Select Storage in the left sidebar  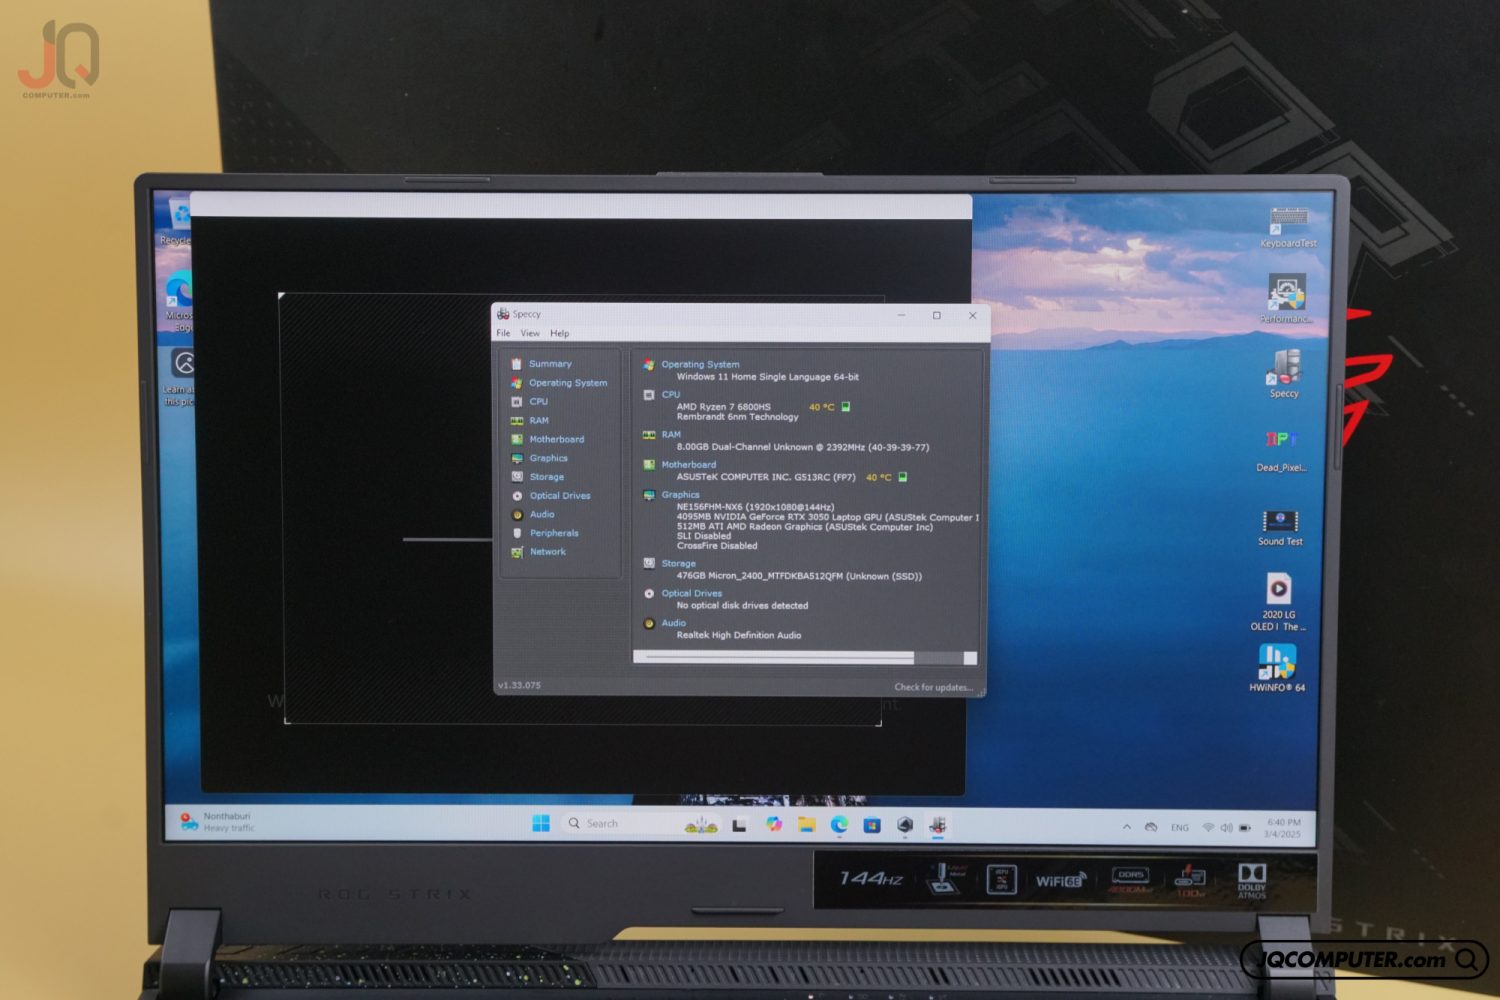(537, 477)
